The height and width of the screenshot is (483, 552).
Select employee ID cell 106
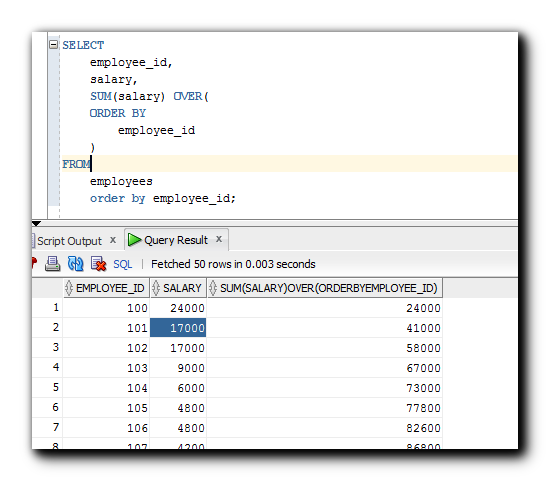point(106,428)
